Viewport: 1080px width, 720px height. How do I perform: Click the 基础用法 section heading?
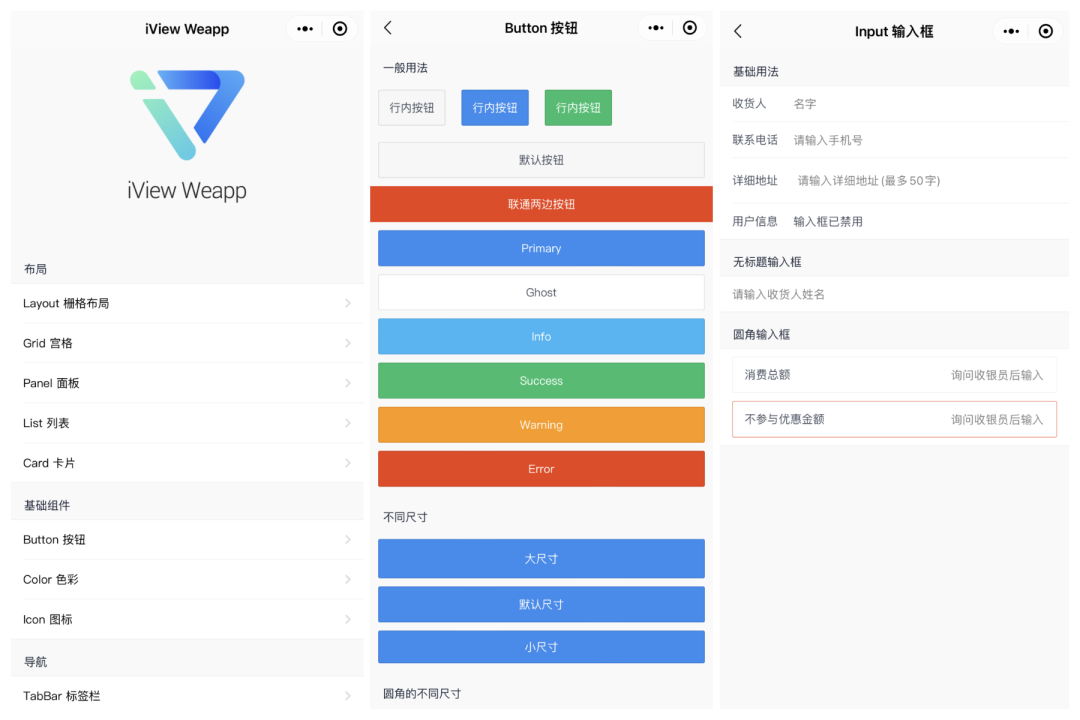(756, 72)
